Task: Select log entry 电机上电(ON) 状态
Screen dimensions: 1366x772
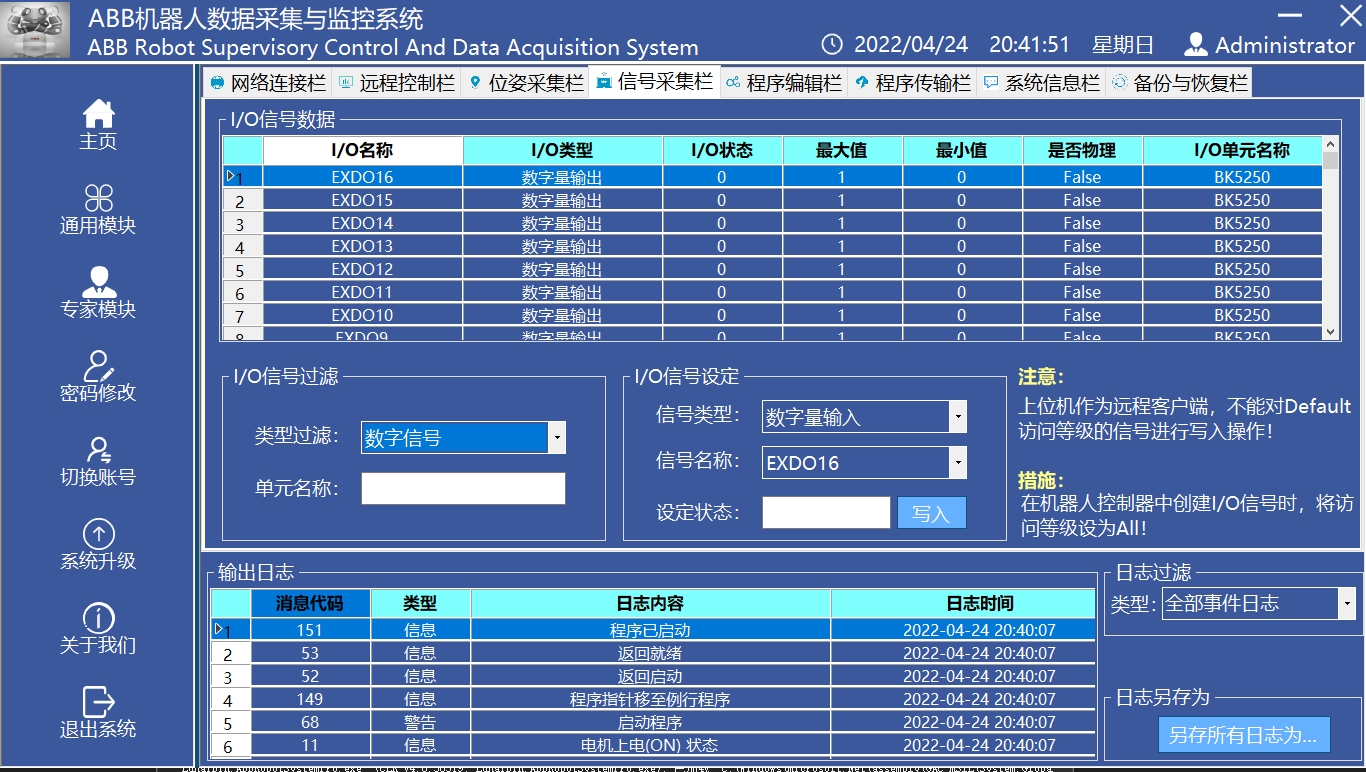Action: click(x=650, y=745)
